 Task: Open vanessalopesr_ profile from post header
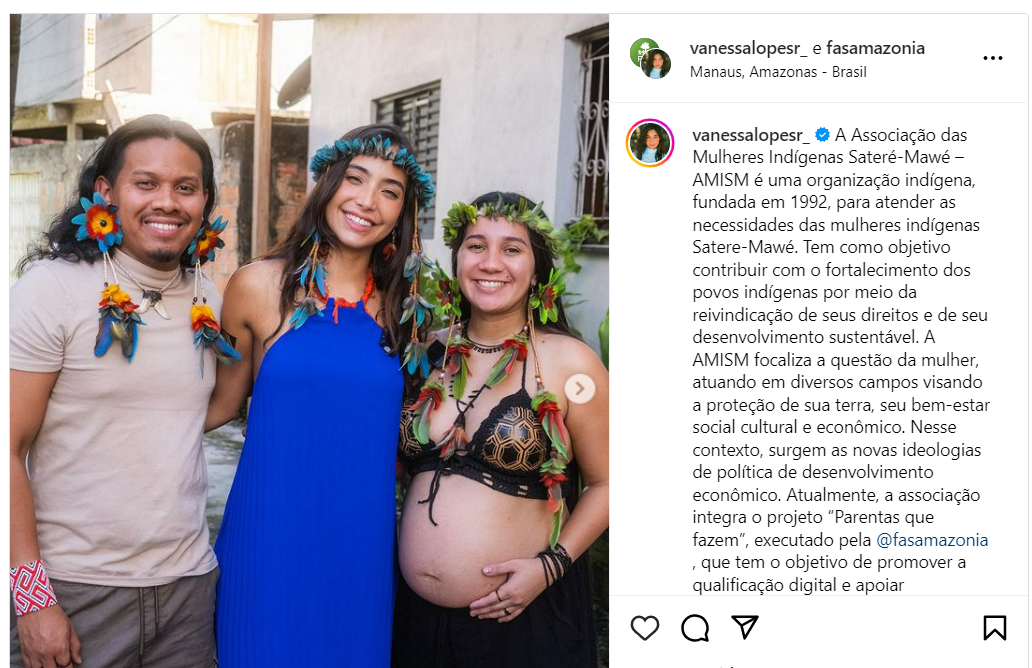click(x=748, y=48)
